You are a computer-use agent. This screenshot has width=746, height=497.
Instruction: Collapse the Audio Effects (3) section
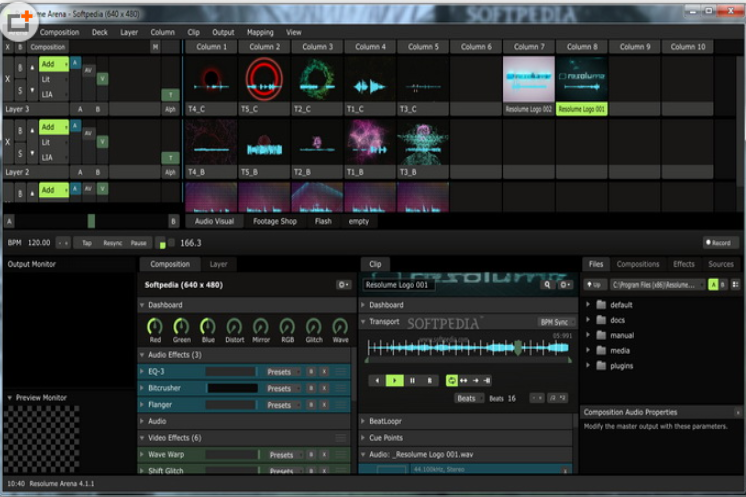click(x=142, y=355)
